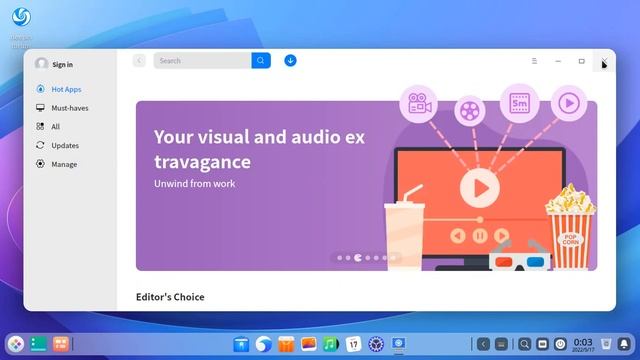Open the launcher from the dock
Image resolution: width=640 pixels, height=360 pixels.
(16, 344)
